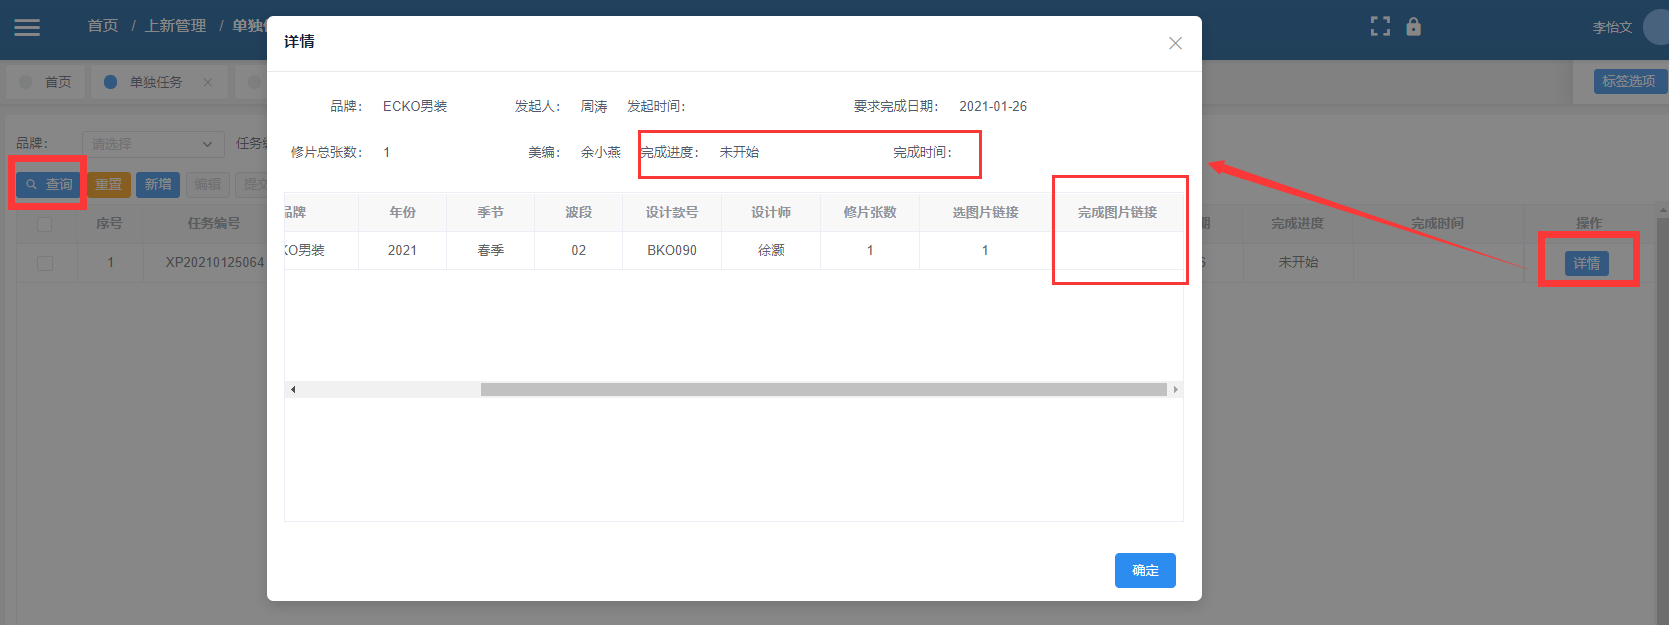1669x625 pixels.
Task: Click right arrow of horizontal scrollbar
Action: [1175, 389]
